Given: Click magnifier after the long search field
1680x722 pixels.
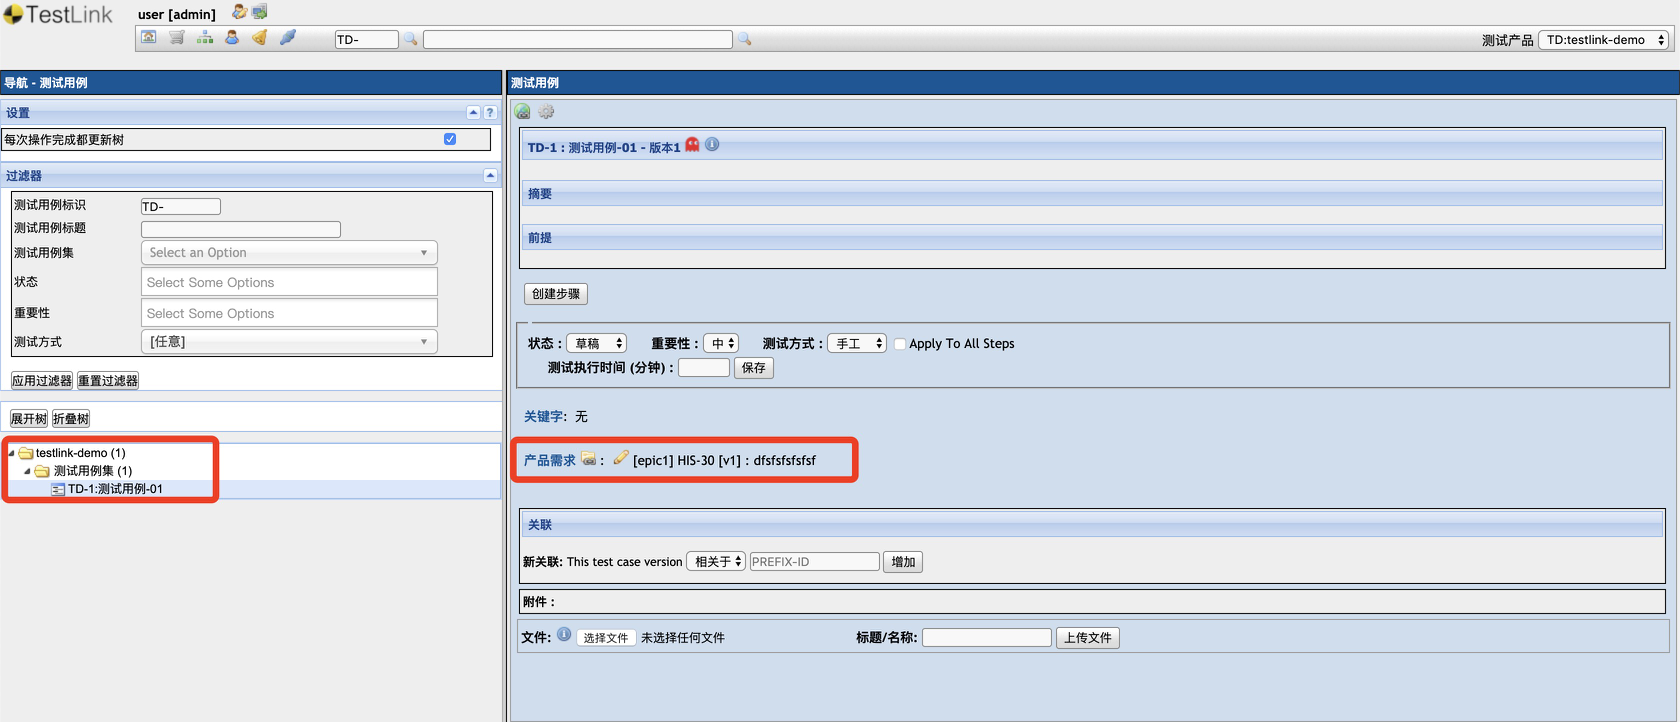Looking at the screenshot, I should click(x=744, y=39).
